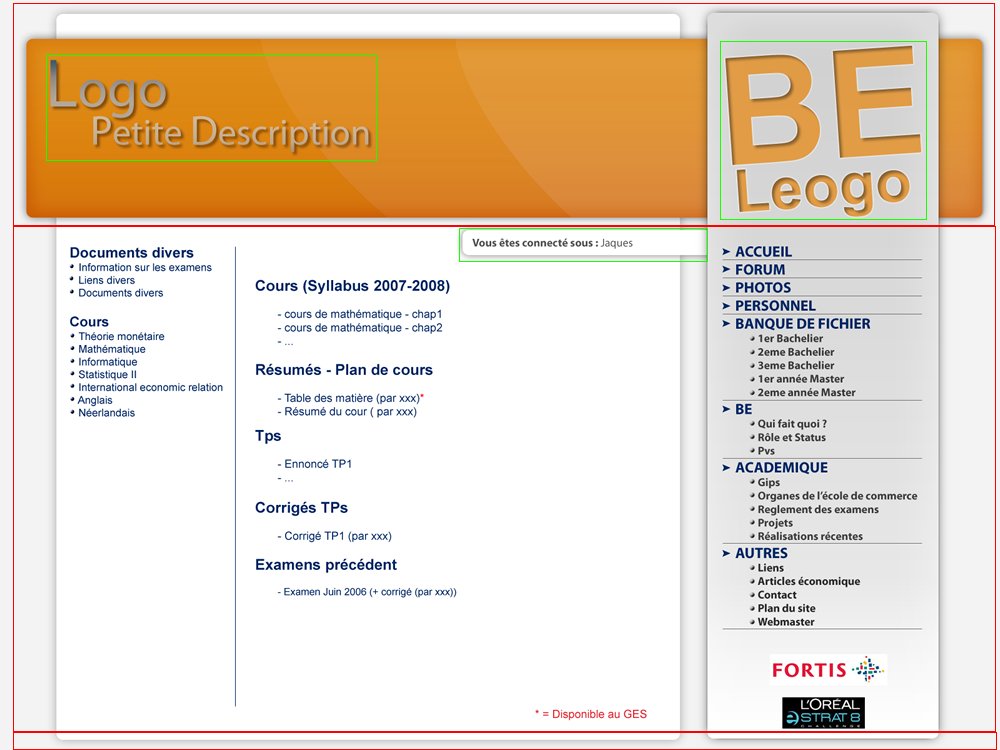The width and height of the screenshot is (1000, 750).
Task: Select 3eme Bachelier submenu
Action: point(796,365)
